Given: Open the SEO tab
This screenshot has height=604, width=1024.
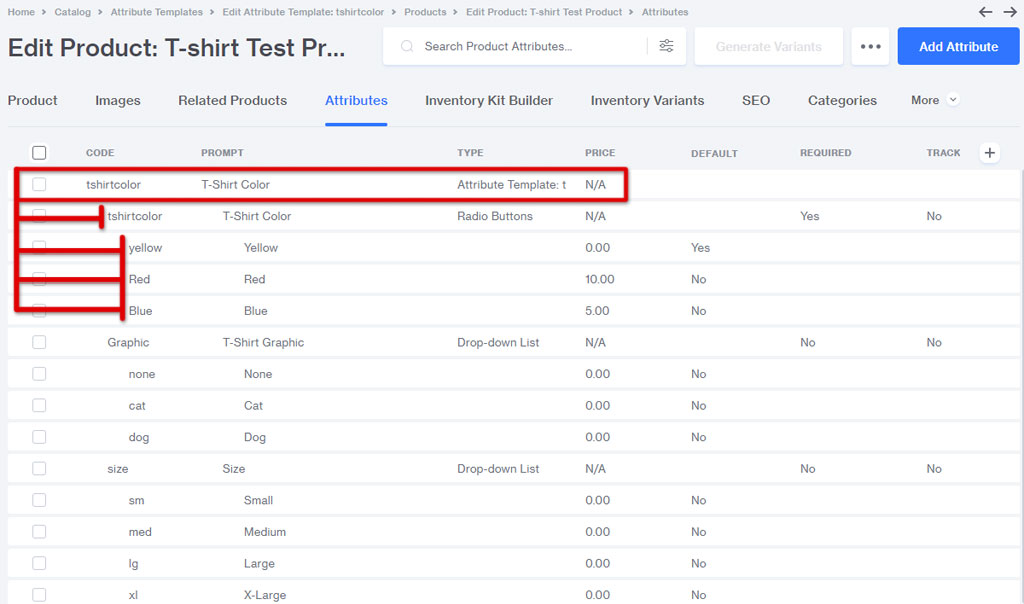Looking at the screenshot, I should pyautogui.click(x=756, y=100).
